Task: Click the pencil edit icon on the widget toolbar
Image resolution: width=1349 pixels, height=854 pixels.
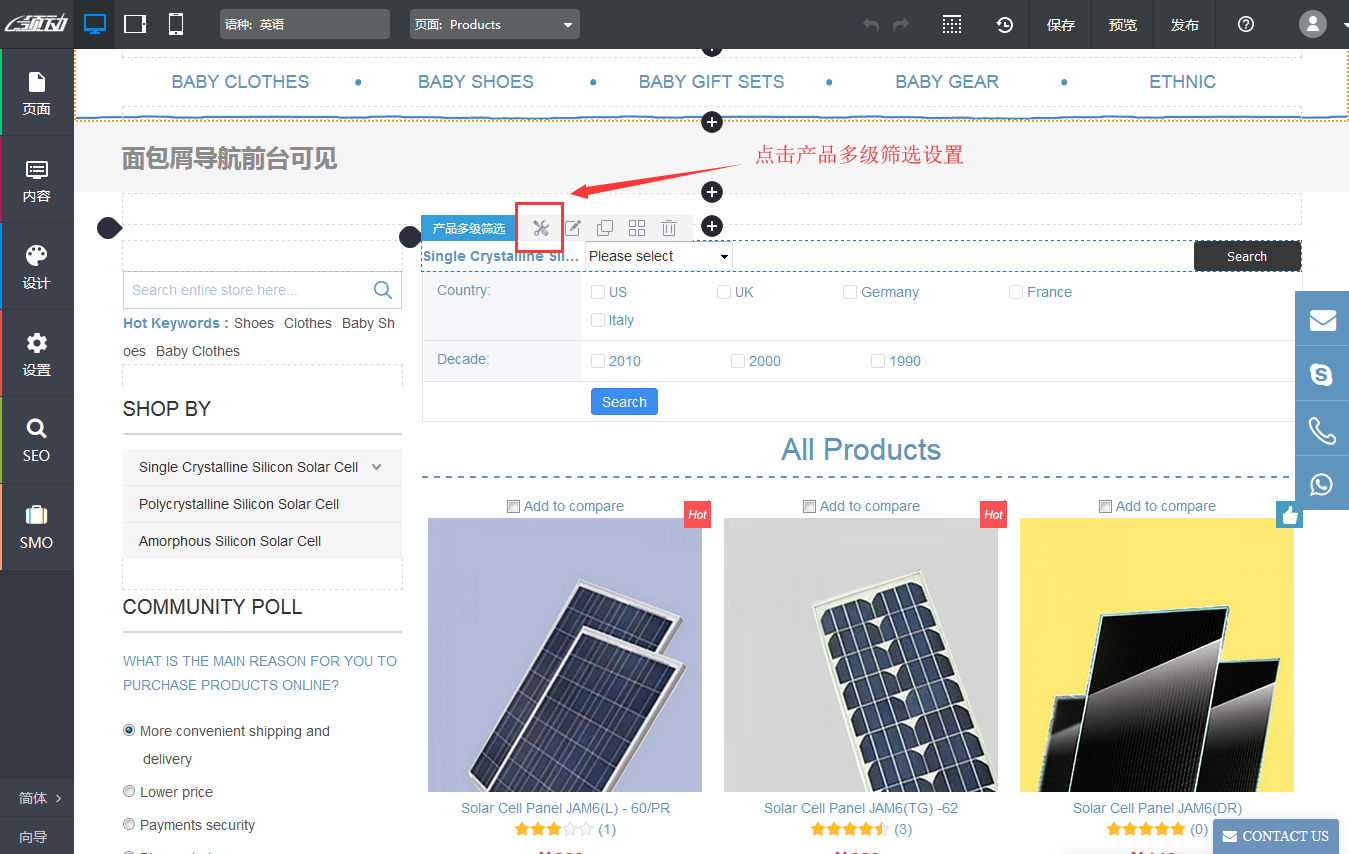Action: click(x=572, y=228)
